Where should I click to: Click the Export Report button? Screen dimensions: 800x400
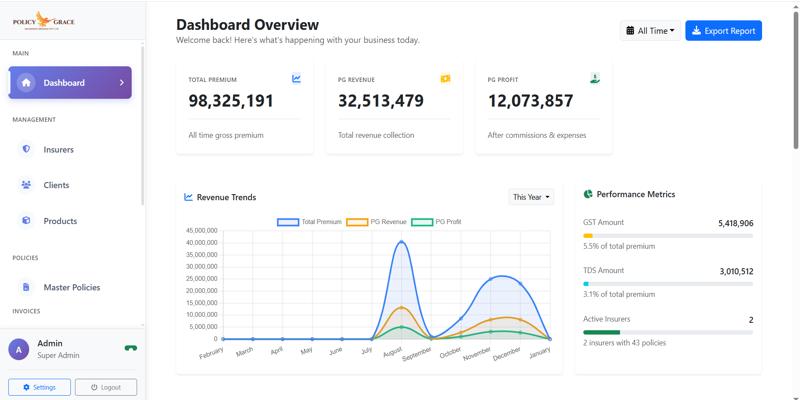(723, 31)
